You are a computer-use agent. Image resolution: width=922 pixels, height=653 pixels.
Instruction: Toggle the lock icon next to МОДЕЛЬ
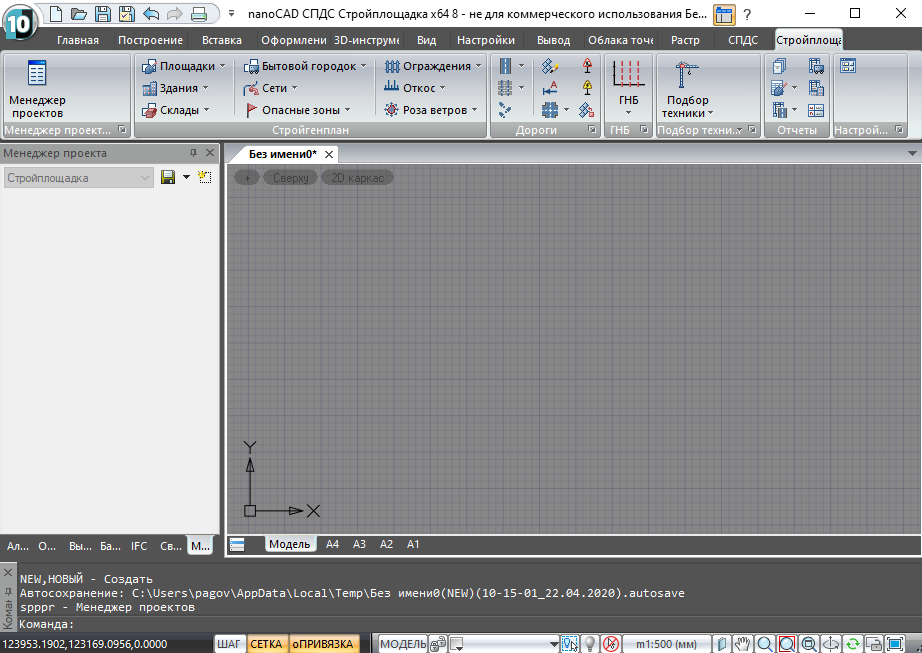pos(437,644)
